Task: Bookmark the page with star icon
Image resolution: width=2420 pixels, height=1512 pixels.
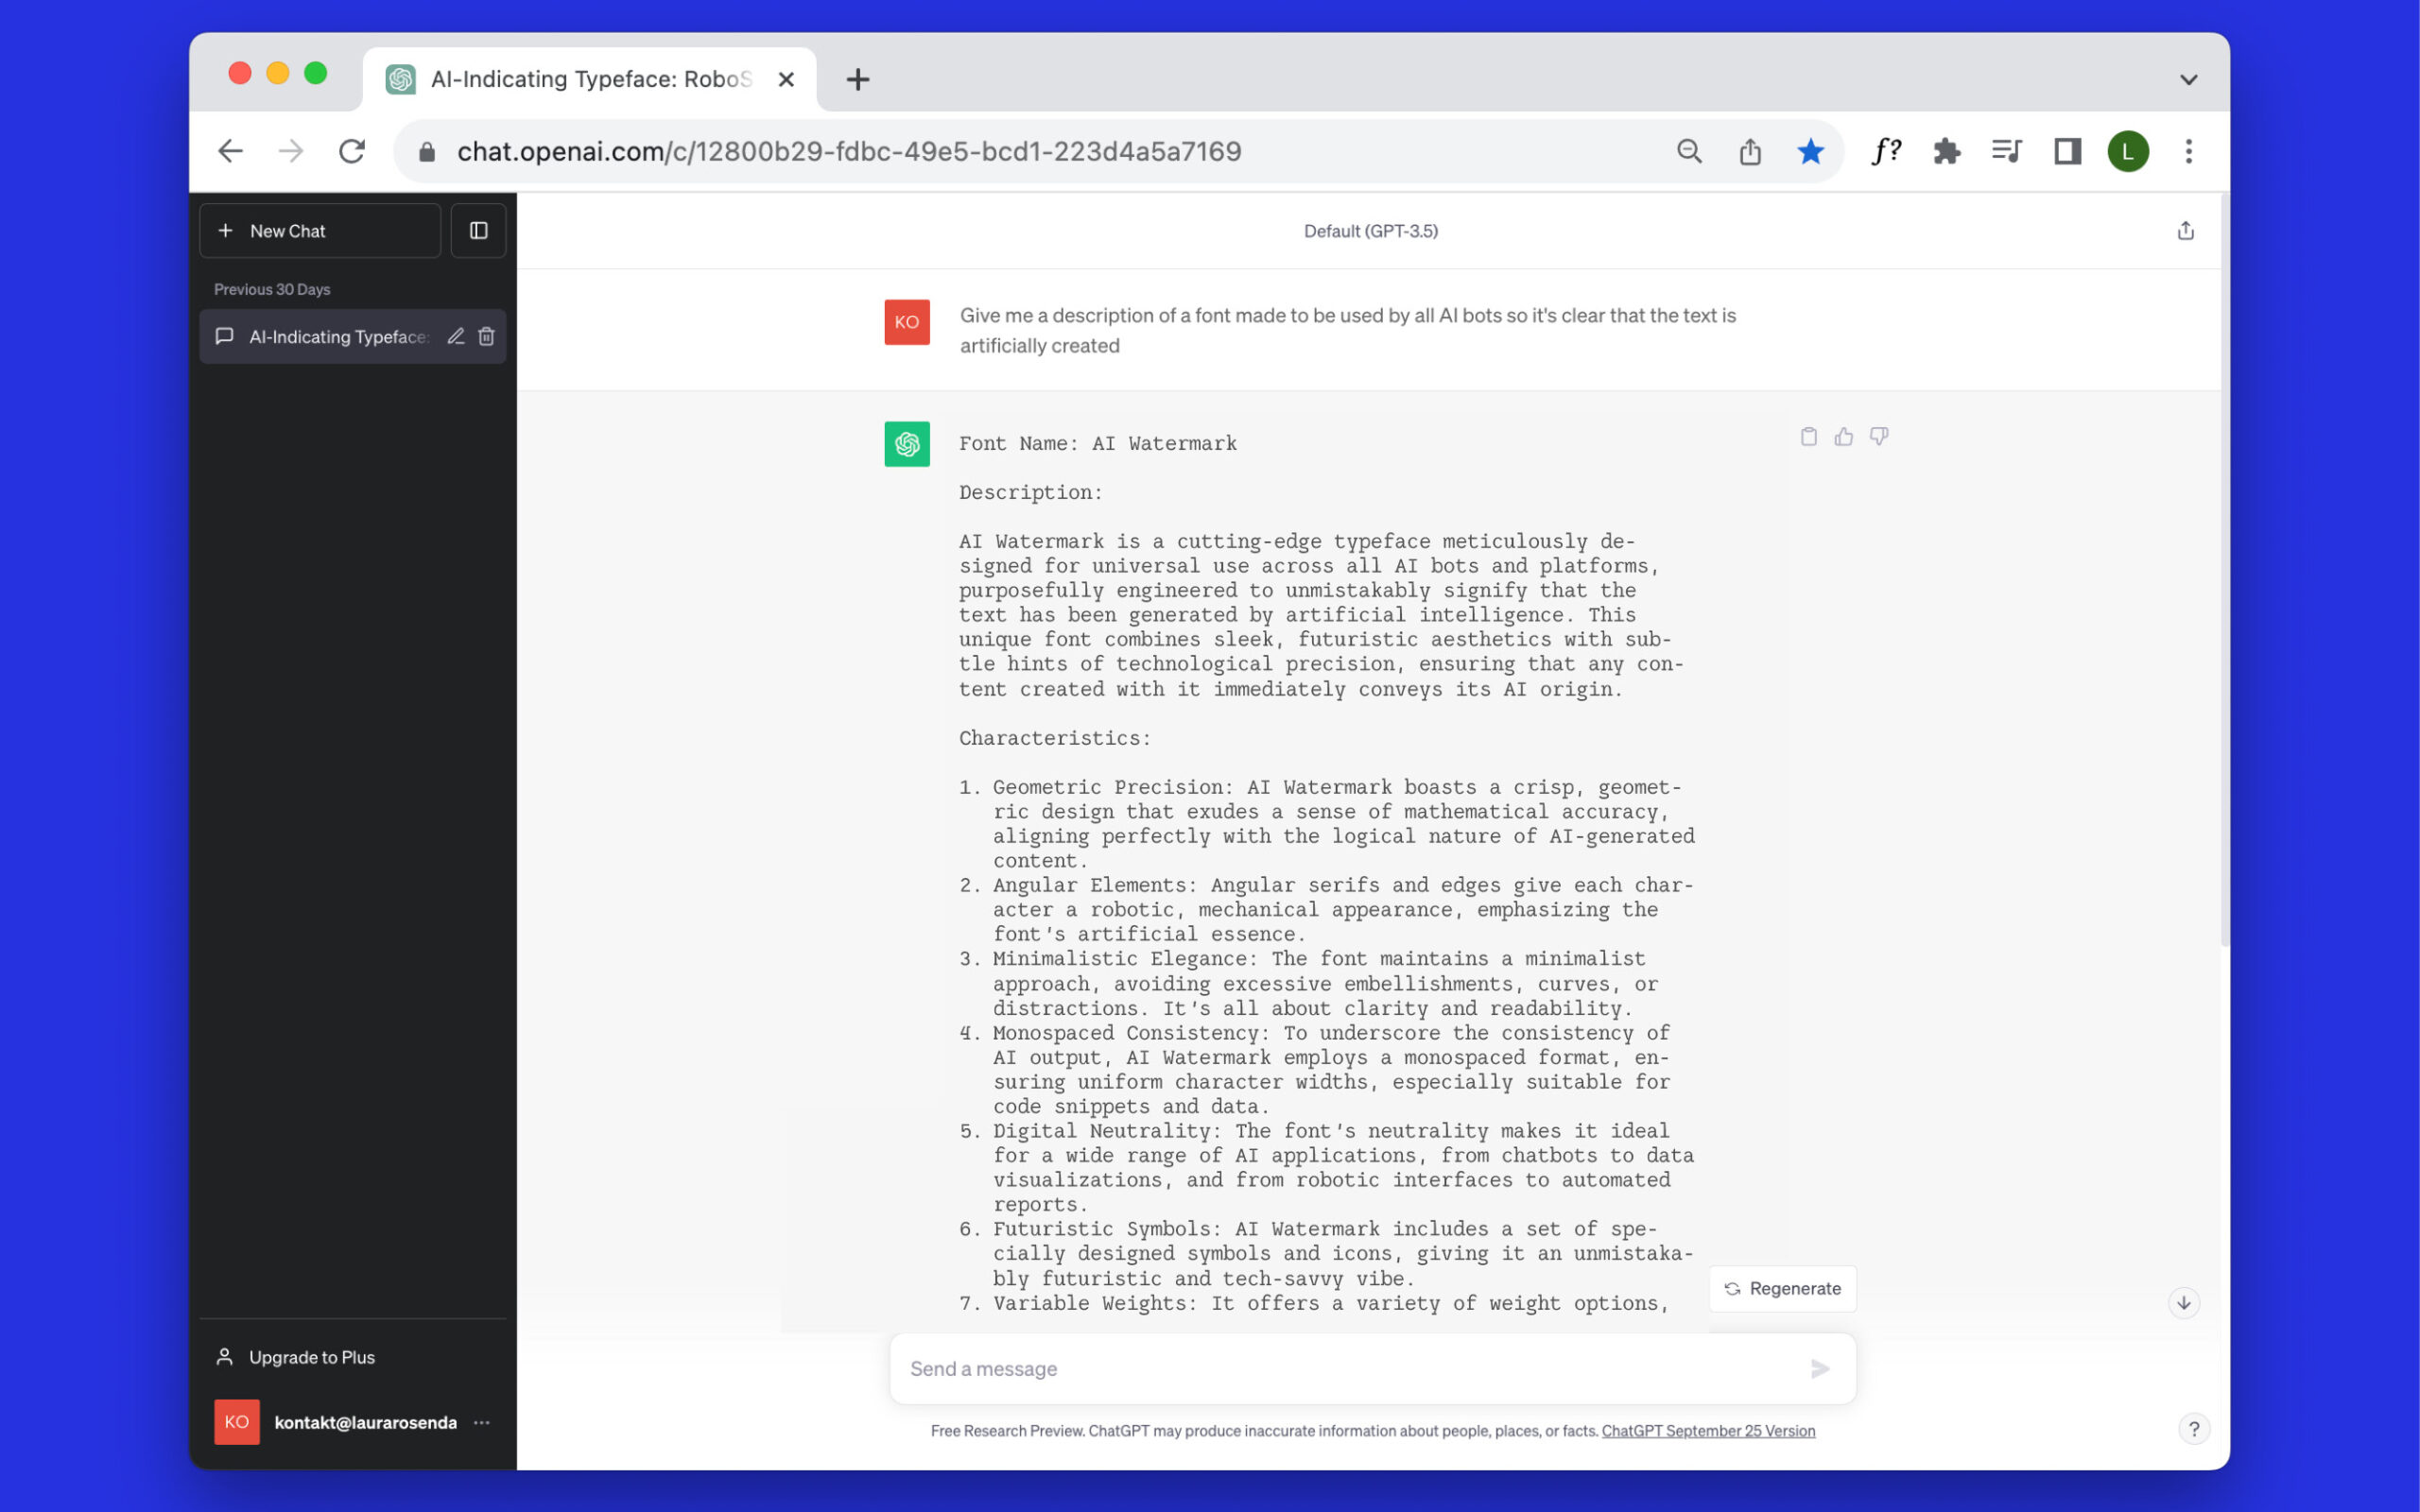Action: 1810,151
